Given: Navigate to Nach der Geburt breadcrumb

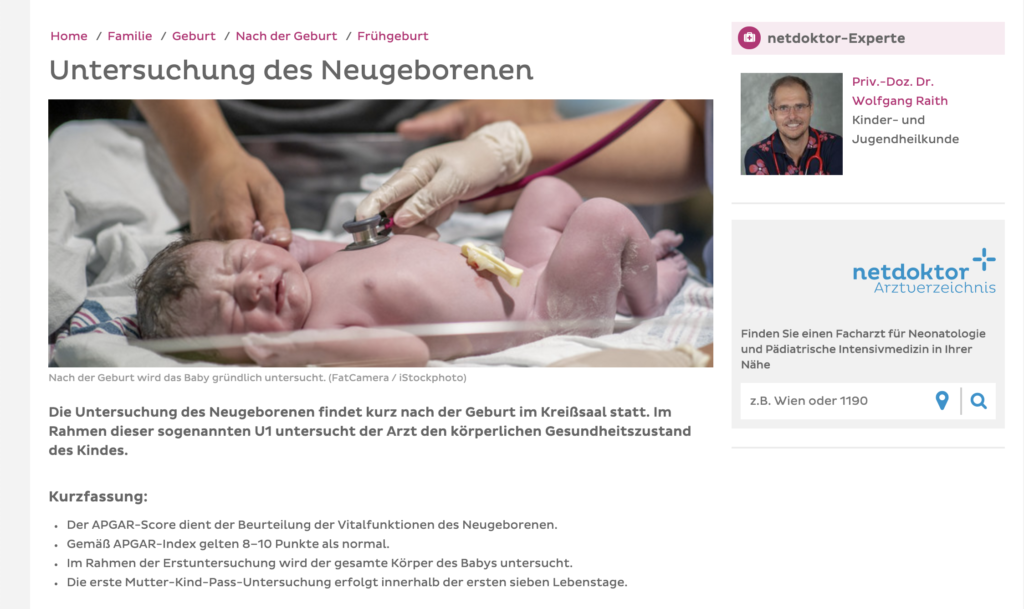Looking at the screenshot, I should pyautogui.click(x=287, y=36).
